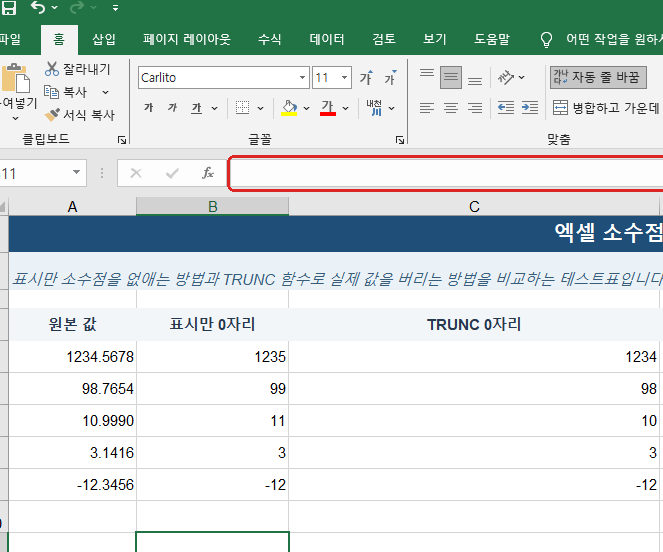Viewport: 663px width, 552px height.
Task: Open the 데이터 tab
Action: [327, 39]
